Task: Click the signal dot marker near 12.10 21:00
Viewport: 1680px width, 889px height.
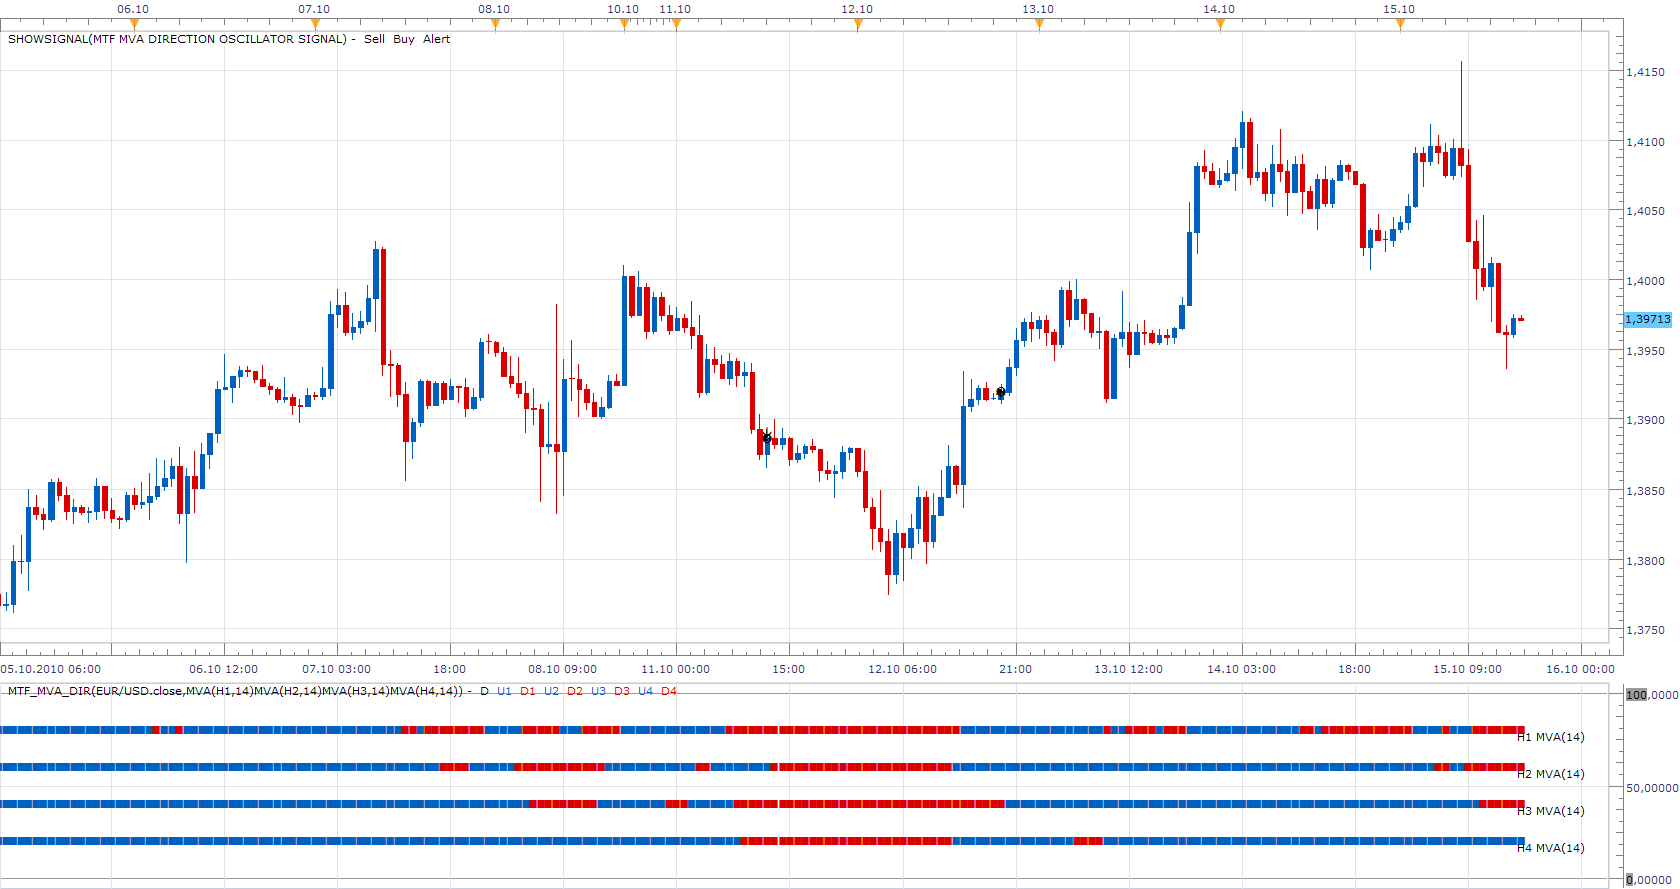Action: click(1001, 392)
